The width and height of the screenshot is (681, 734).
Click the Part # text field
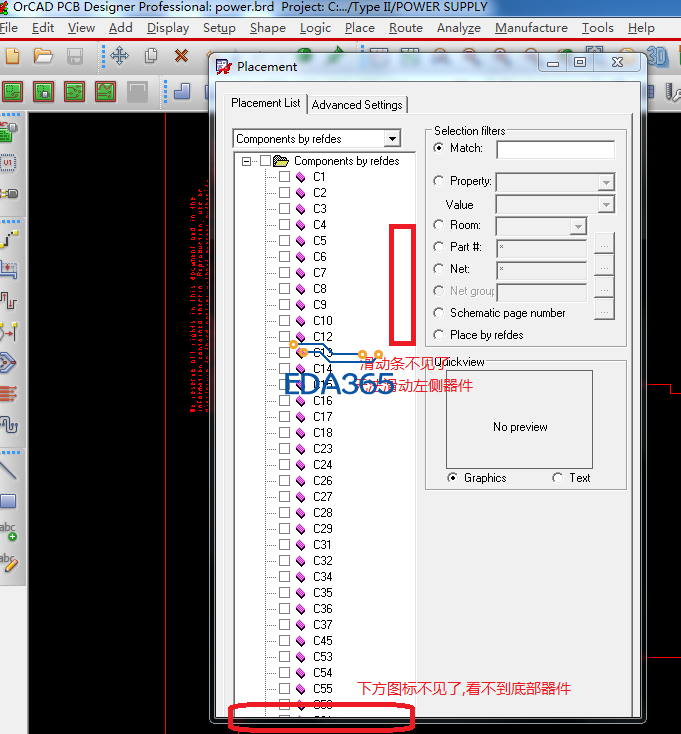pyautogui.click(x=542, y=249)
